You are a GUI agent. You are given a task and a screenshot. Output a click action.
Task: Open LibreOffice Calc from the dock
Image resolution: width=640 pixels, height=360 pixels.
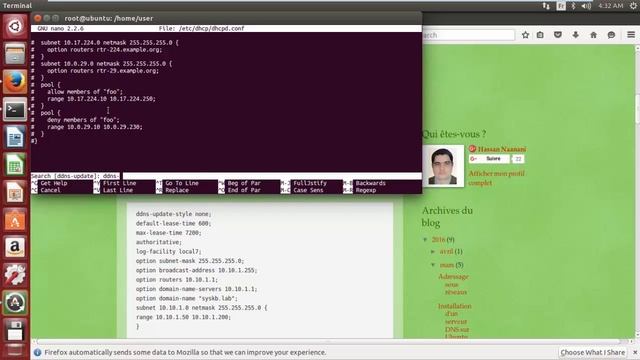point(15,165)
